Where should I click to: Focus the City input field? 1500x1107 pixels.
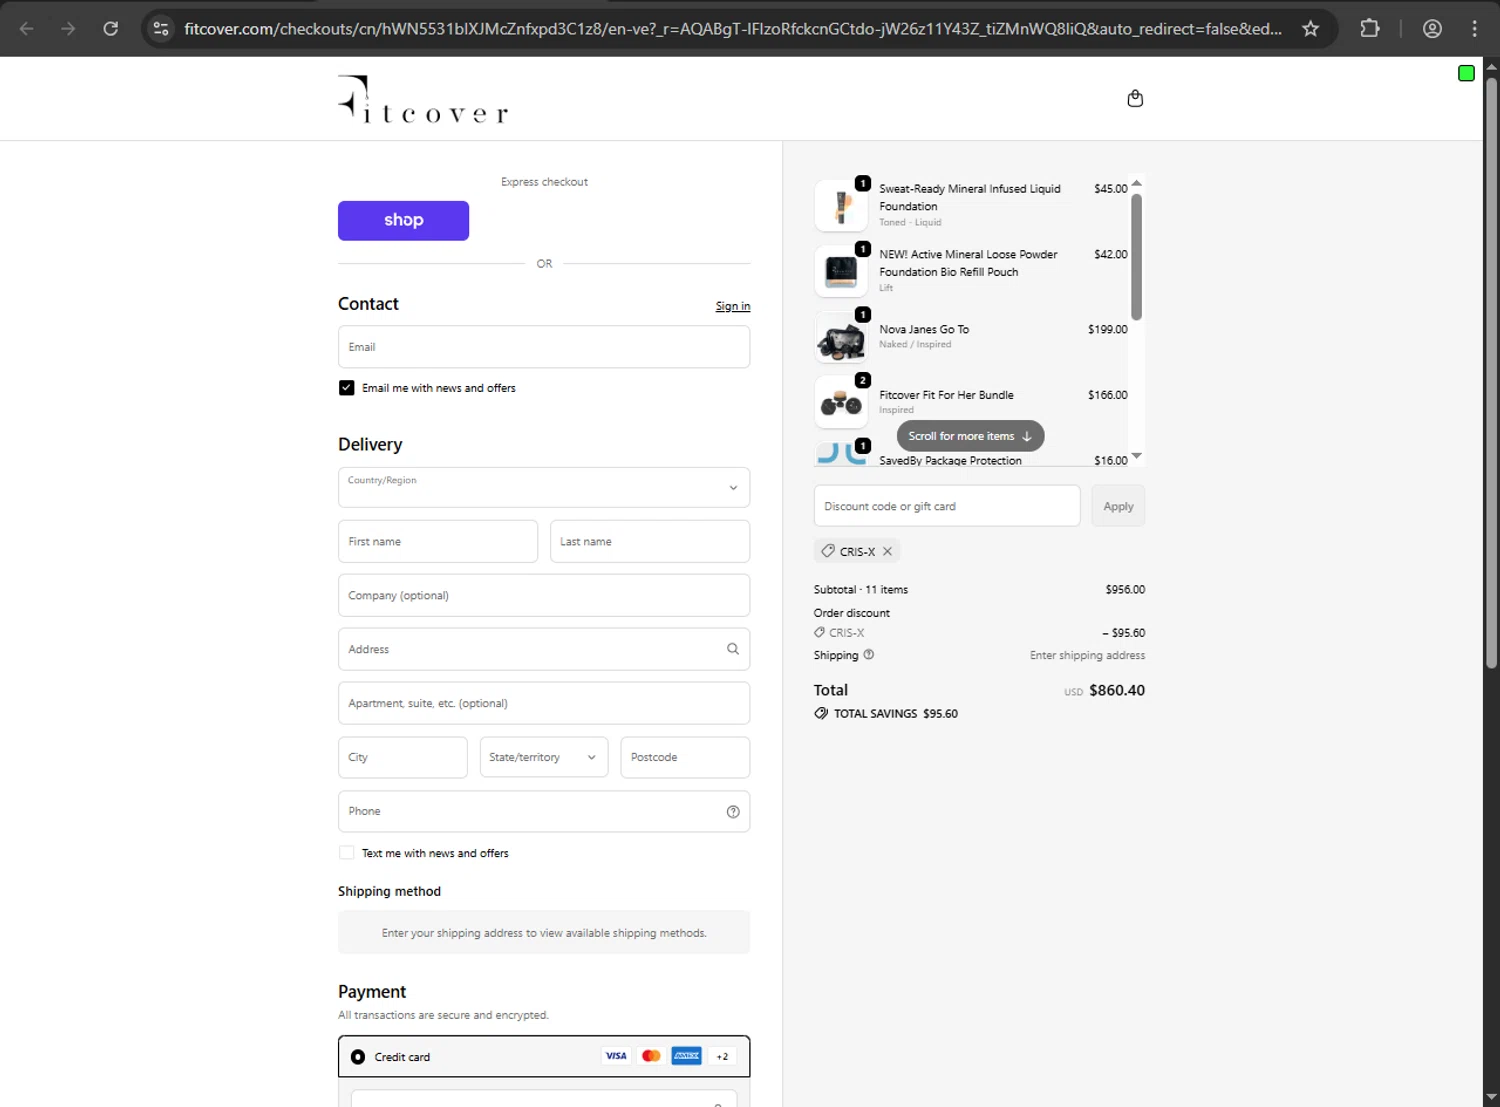tap(402, 757)
